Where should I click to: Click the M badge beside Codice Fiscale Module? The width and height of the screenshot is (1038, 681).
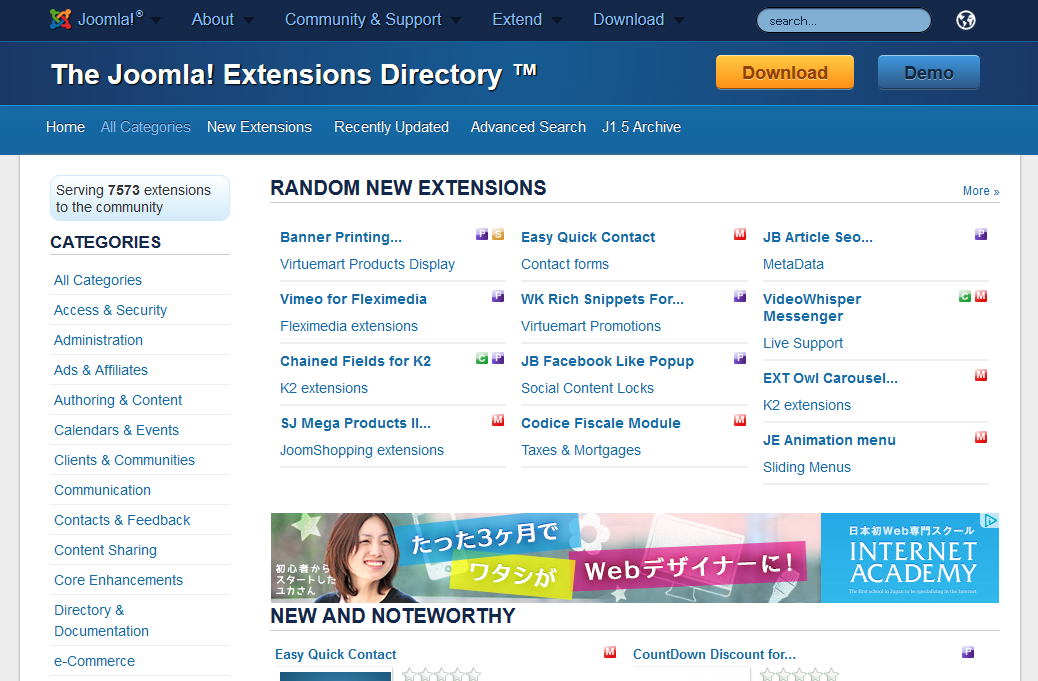[x=740, y=420]
